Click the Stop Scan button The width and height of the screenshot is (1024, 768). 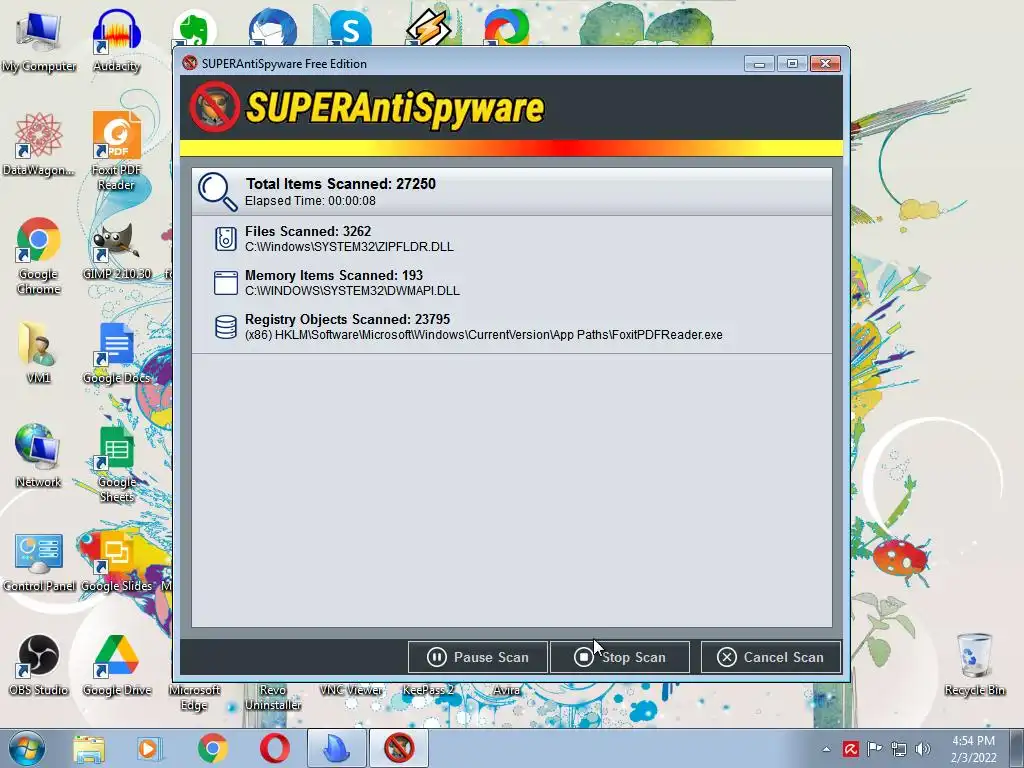click(x=620, y=657)
